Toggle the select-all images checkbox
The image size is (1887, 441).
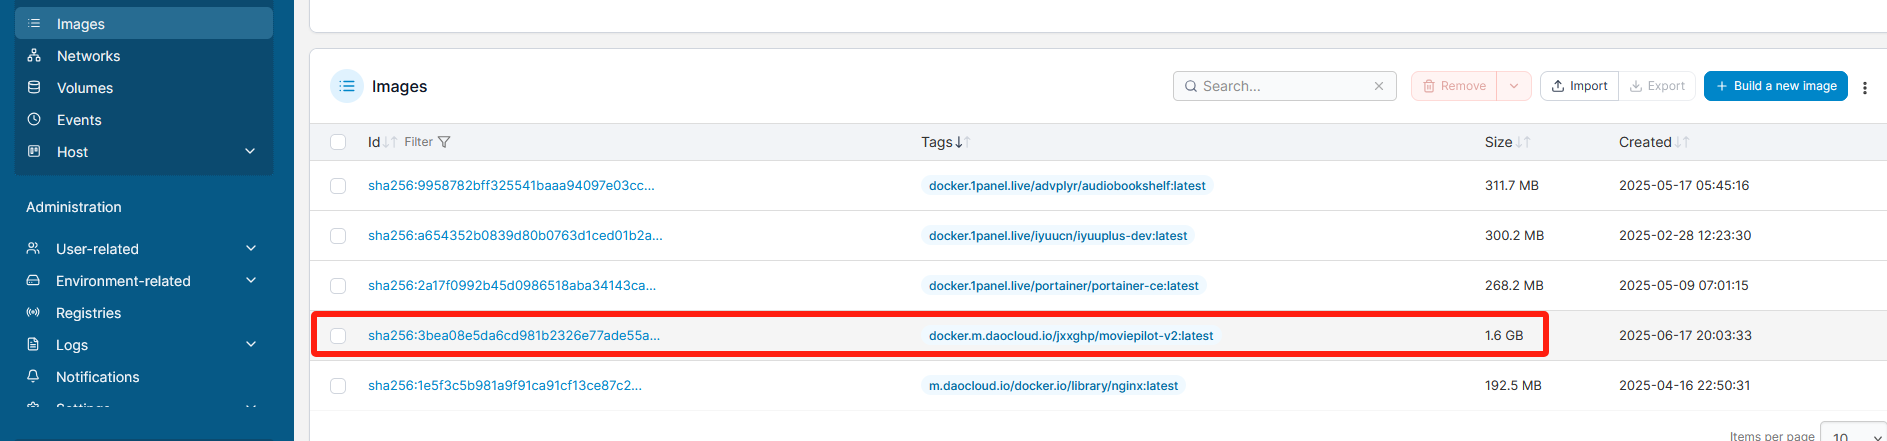[338, 142]
